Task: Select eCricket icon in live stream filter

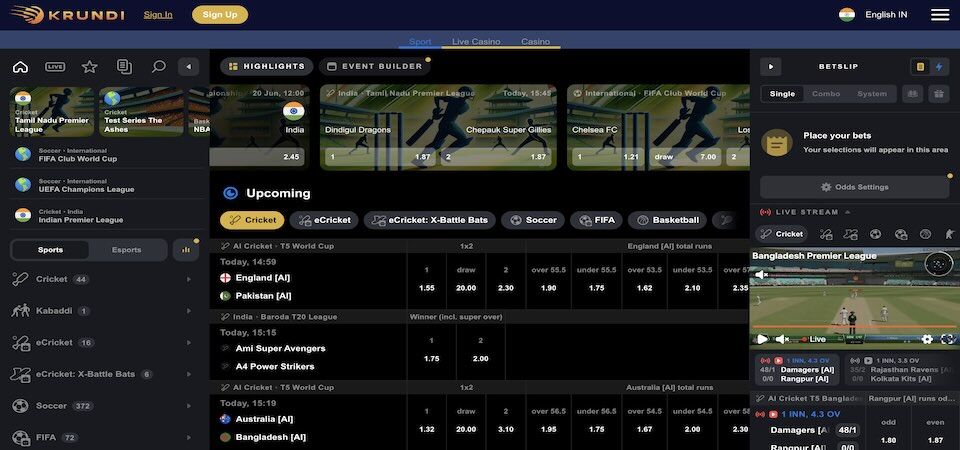Action: (826, 234)
